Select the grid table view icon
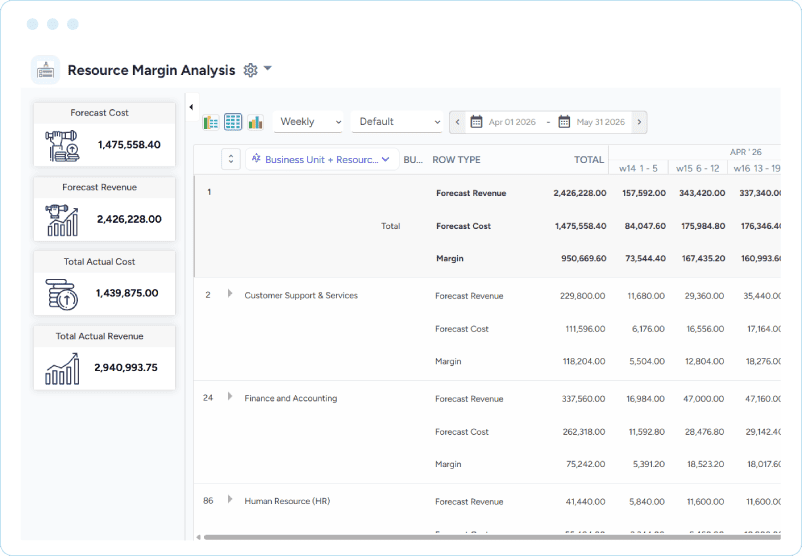Screen dimensions: 802x556 click(233, 122)
